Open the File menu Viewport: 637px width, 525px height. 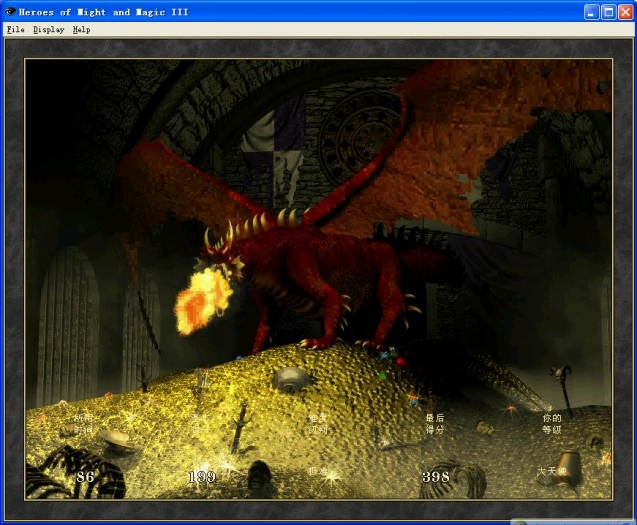[15, 30]
